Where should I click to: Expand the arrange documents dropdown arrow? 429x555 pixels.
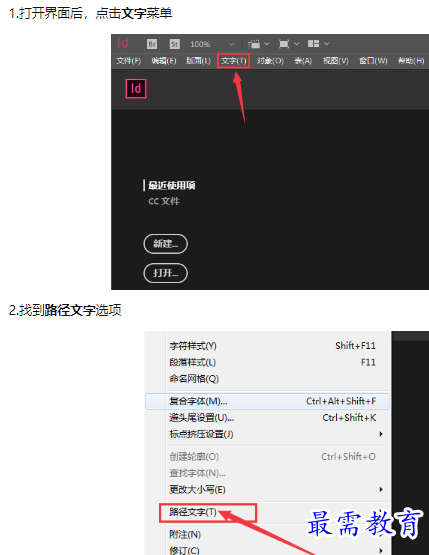tap(327, 44)
